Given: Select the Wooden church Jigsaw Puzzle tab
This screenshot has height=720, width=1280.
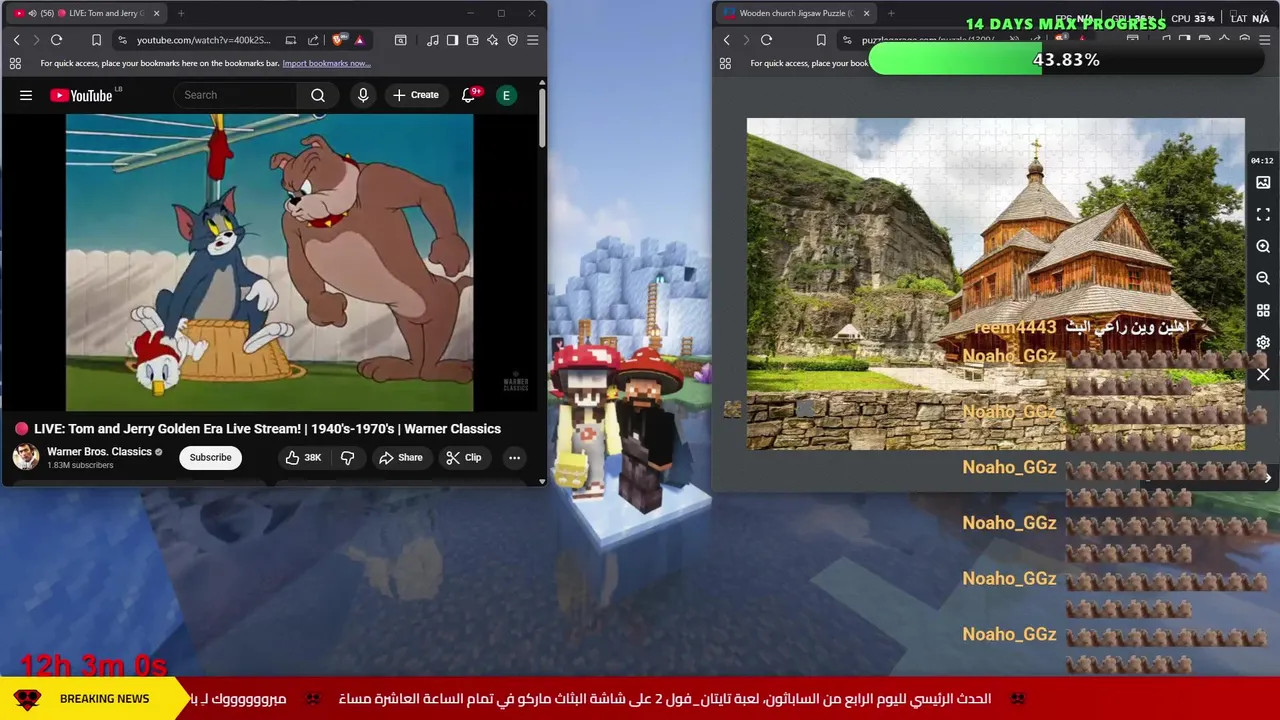Looking at the screenshot, I should [x=795, y=13].
